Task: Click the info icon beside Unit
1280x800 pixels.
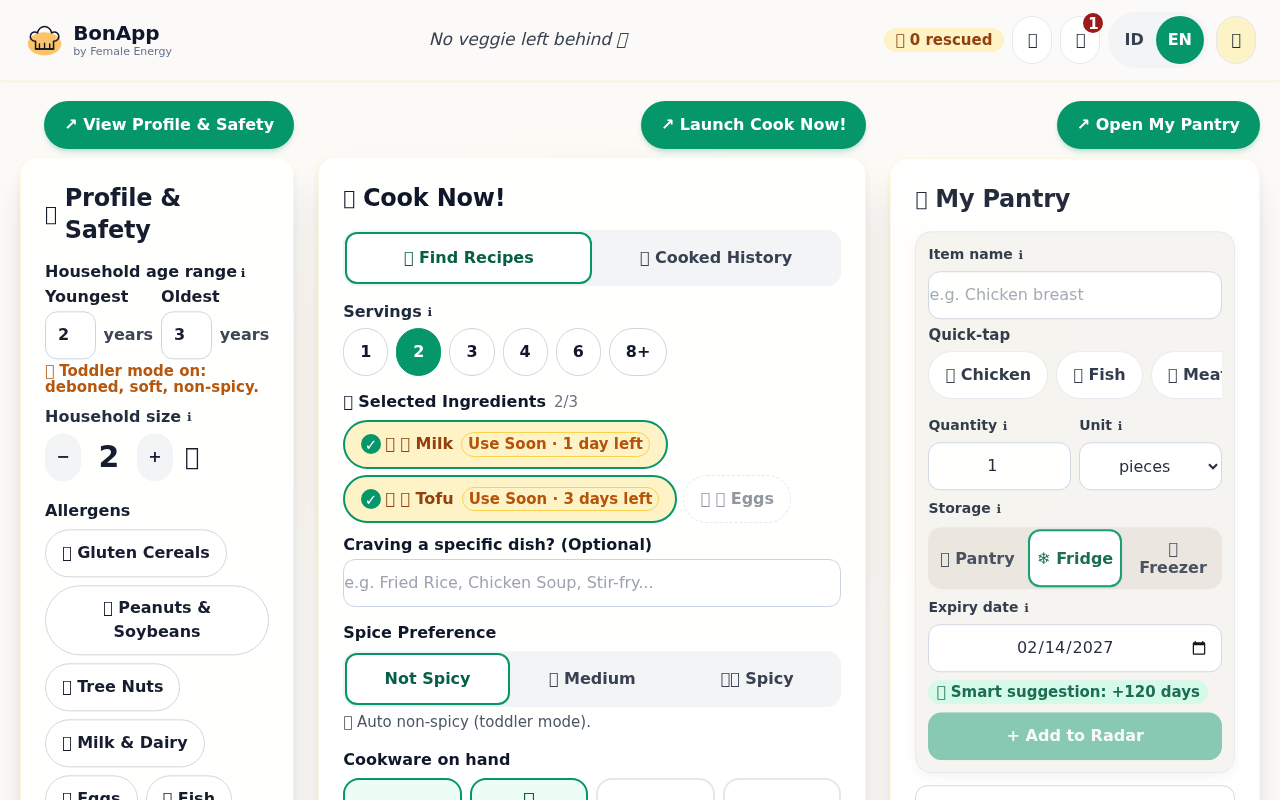Action: [x=1120, y=426]
